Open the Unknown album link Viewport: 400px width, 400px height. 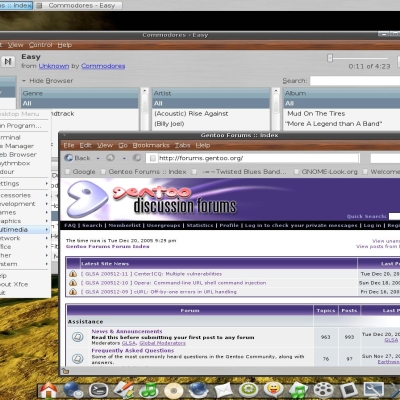pyautogui.click(x=54, y=66)
